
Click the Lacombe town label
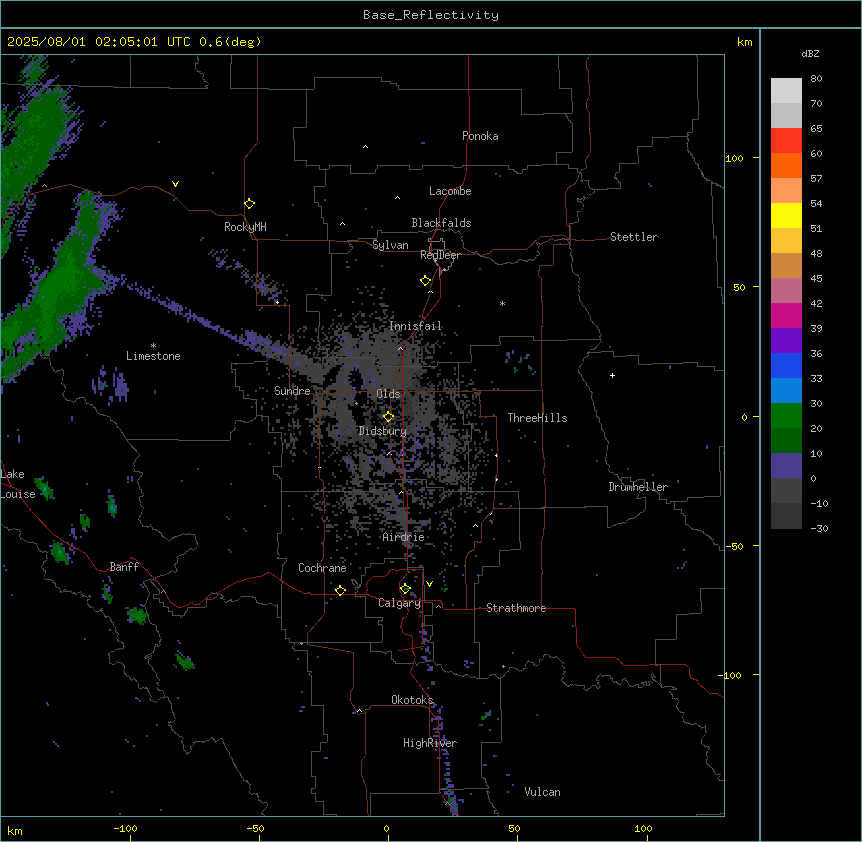point(450,191)
